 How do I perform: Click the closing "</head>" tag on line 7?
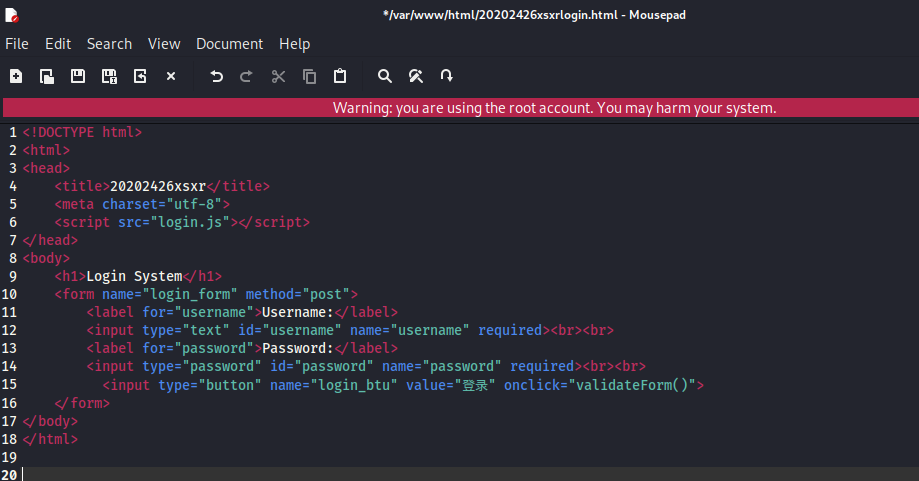pos(50,241)
